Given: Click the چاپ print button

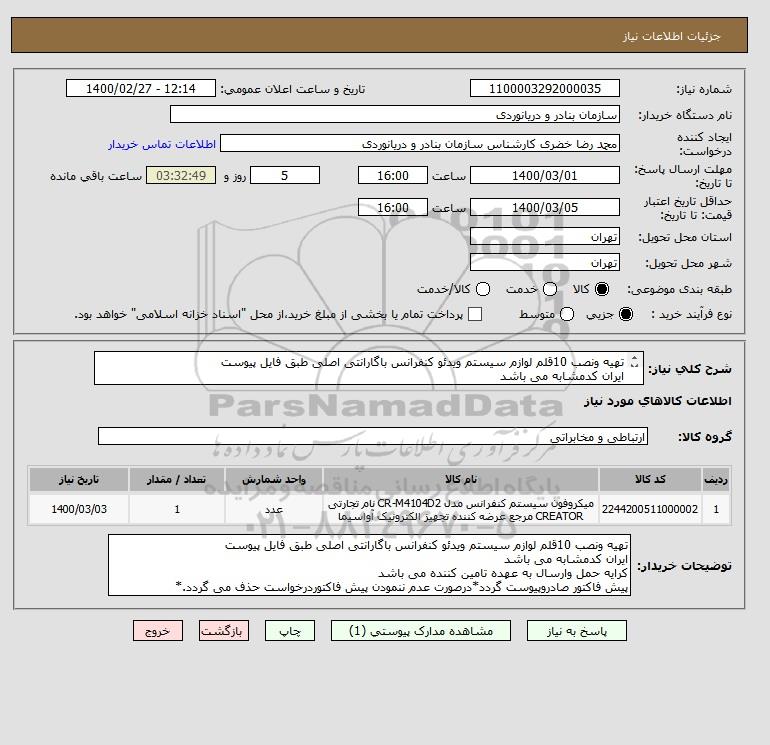Looking at the screenshot, I should 290,631.
